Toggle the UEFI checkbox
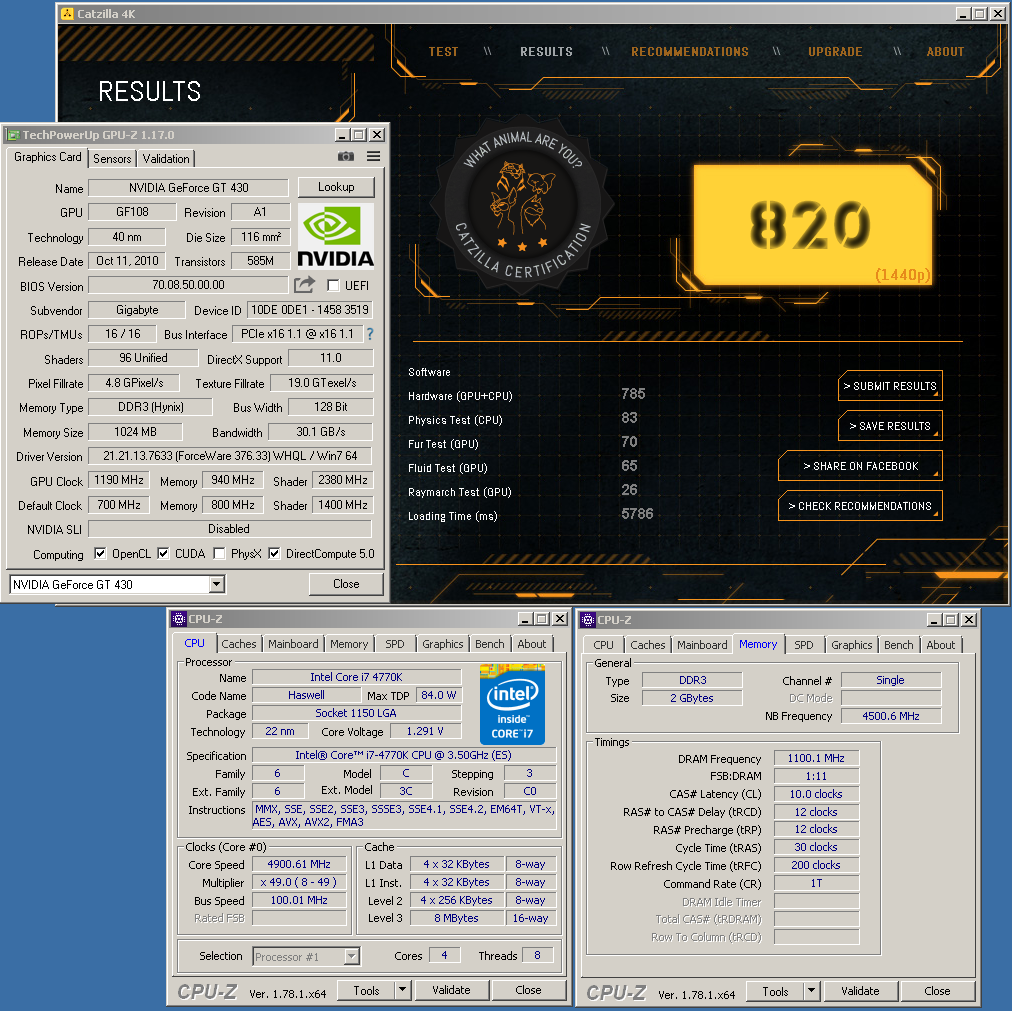This screenshot has height=1011, width=1012. click(333, 285)
